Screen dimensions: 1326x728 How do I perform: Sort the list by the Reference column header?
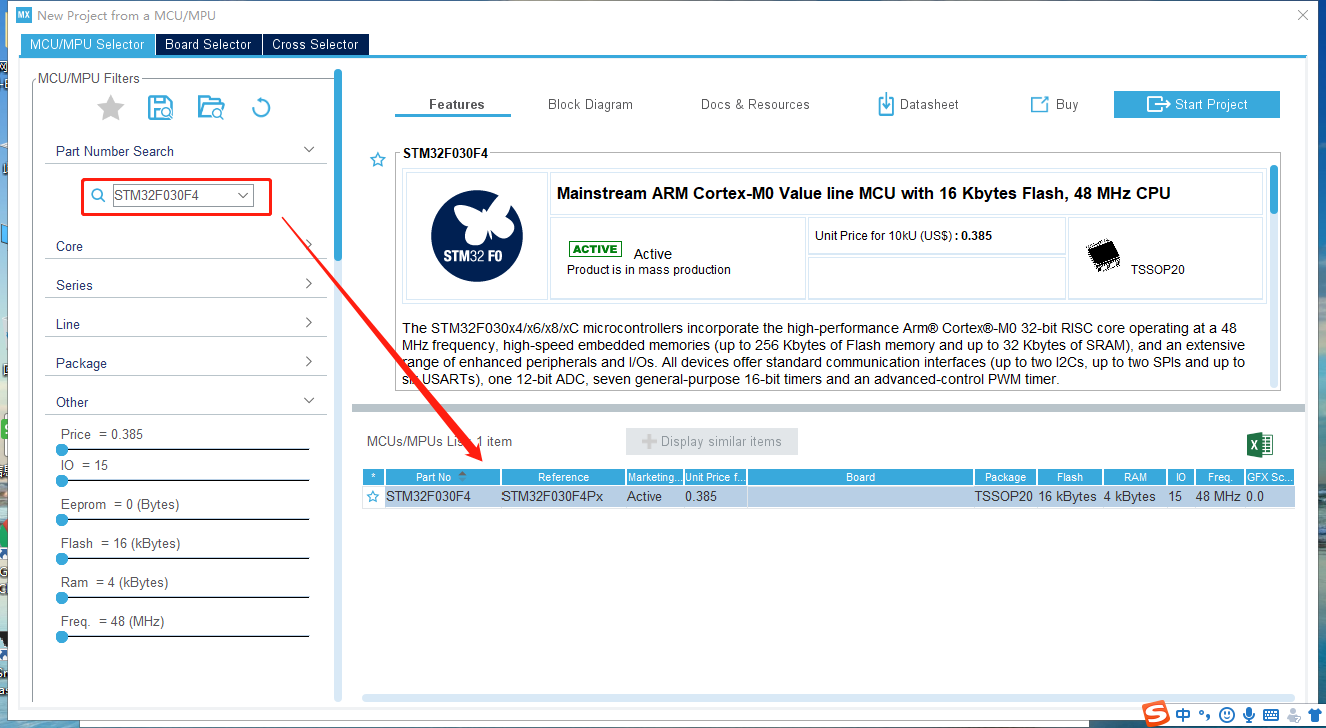click(563, 477)
